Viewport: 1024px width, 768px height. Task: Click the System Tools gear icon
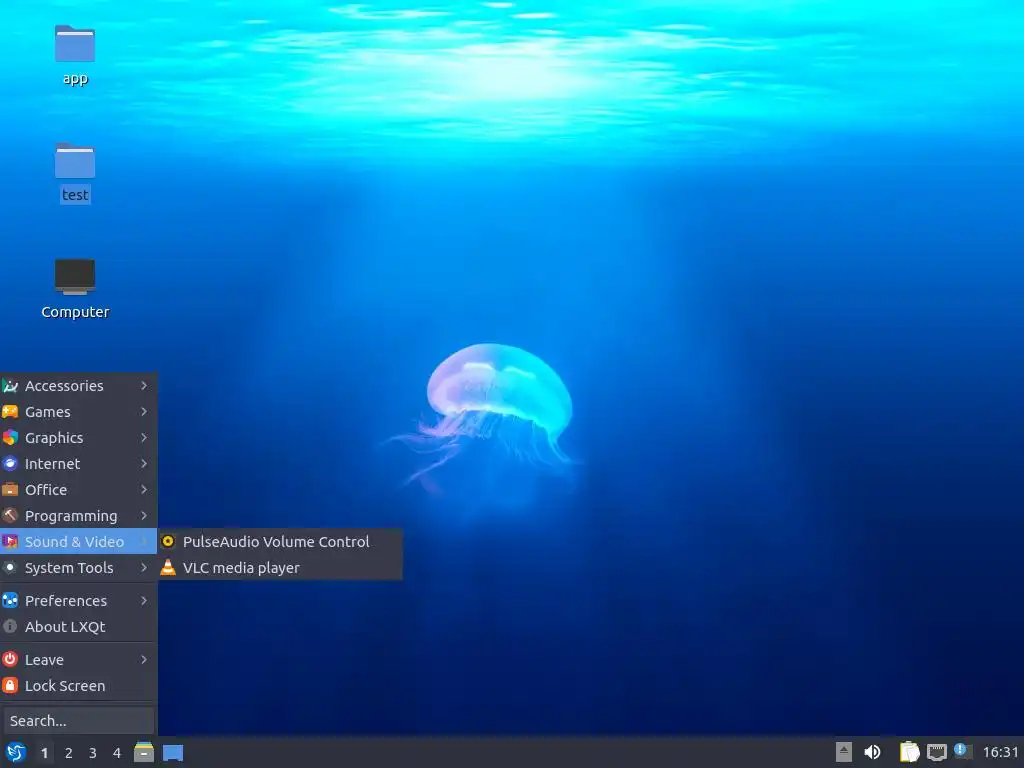(x=10, y=568)
